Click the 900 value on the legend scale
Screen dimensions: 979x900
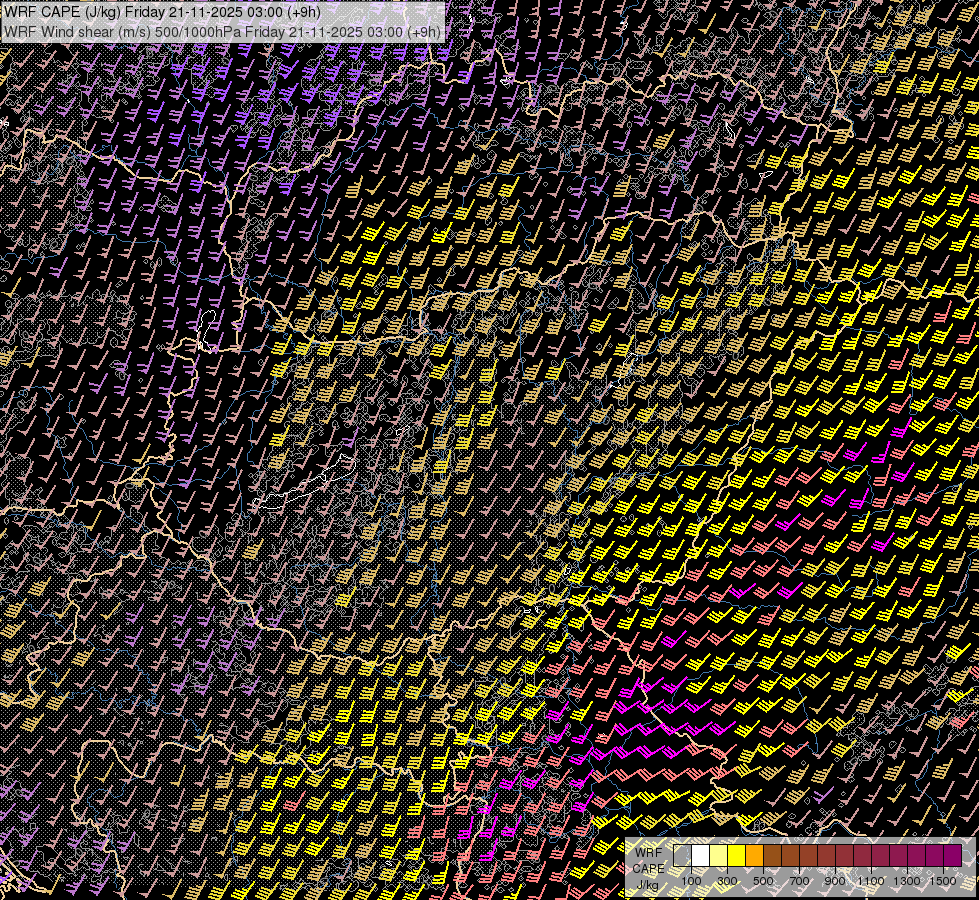coord(835,881)
